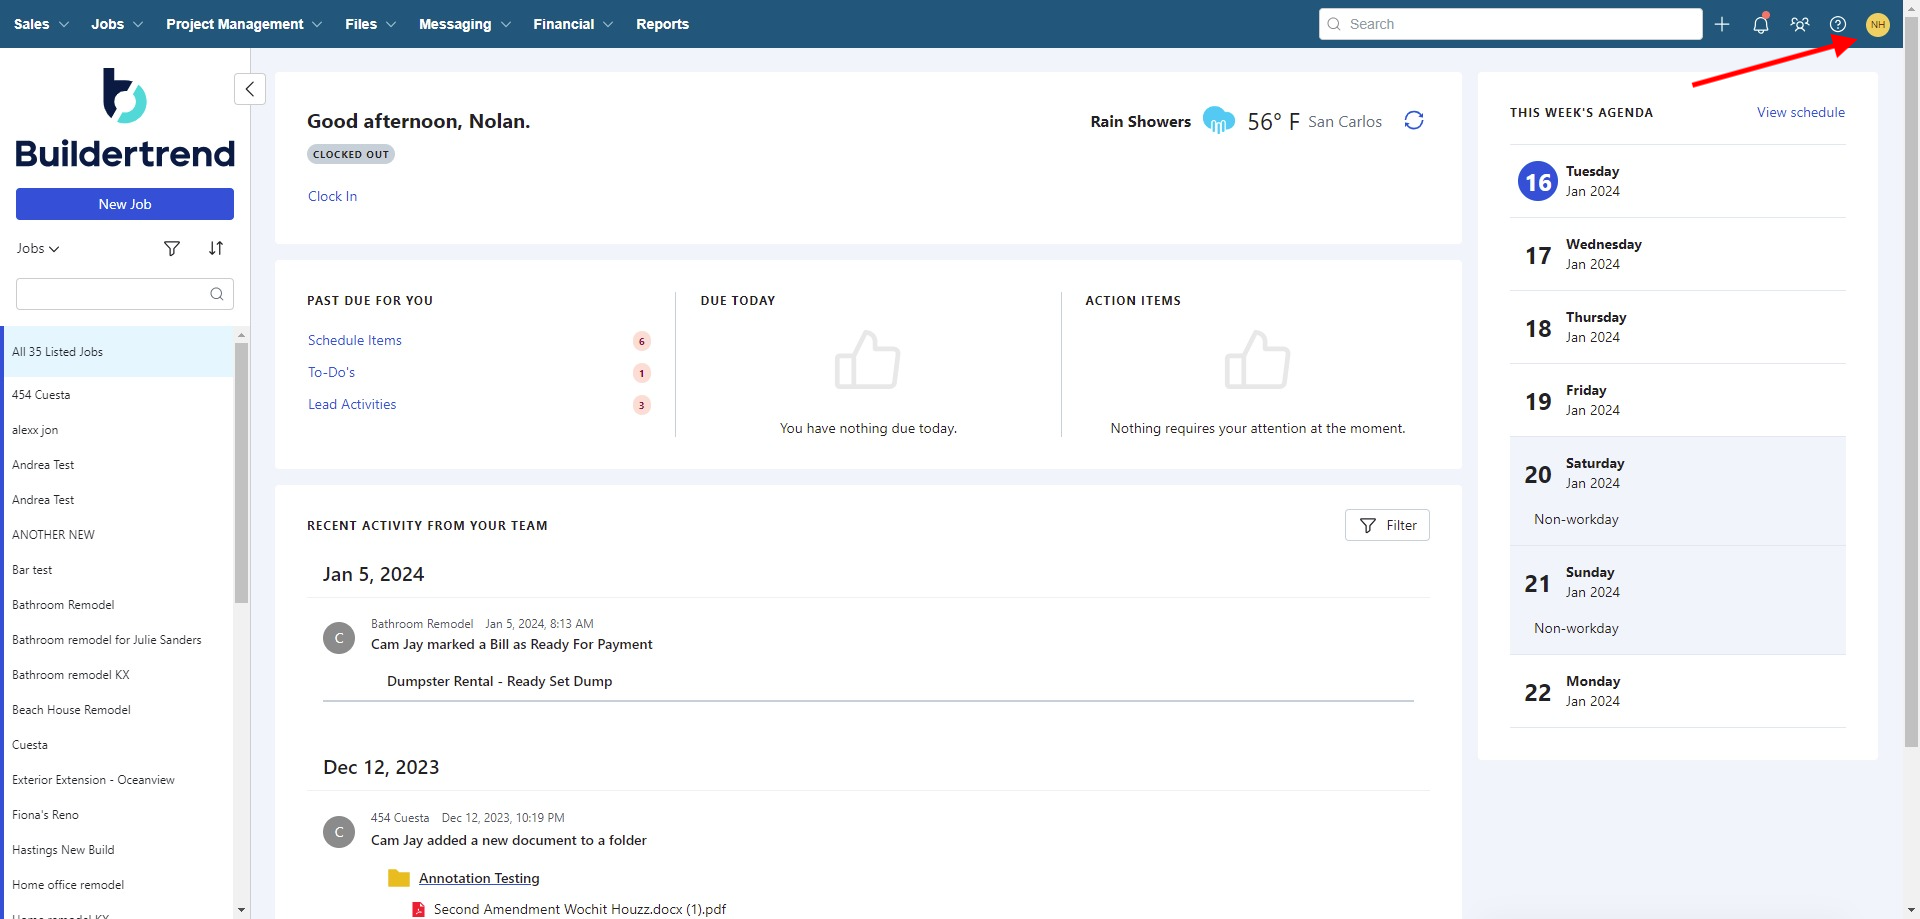Select the Bathroom remodel KX job

[x=118, y=675]
